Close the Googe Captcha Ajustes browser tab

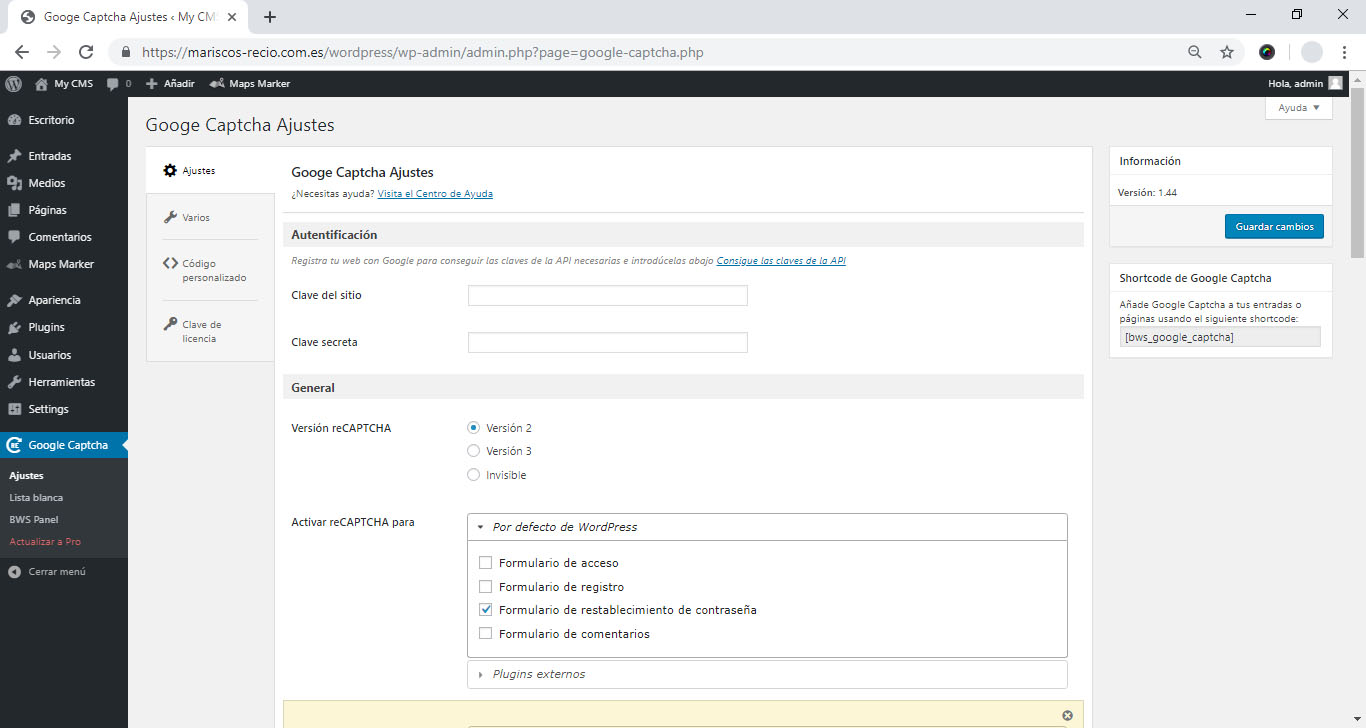(x=232, y=17)
